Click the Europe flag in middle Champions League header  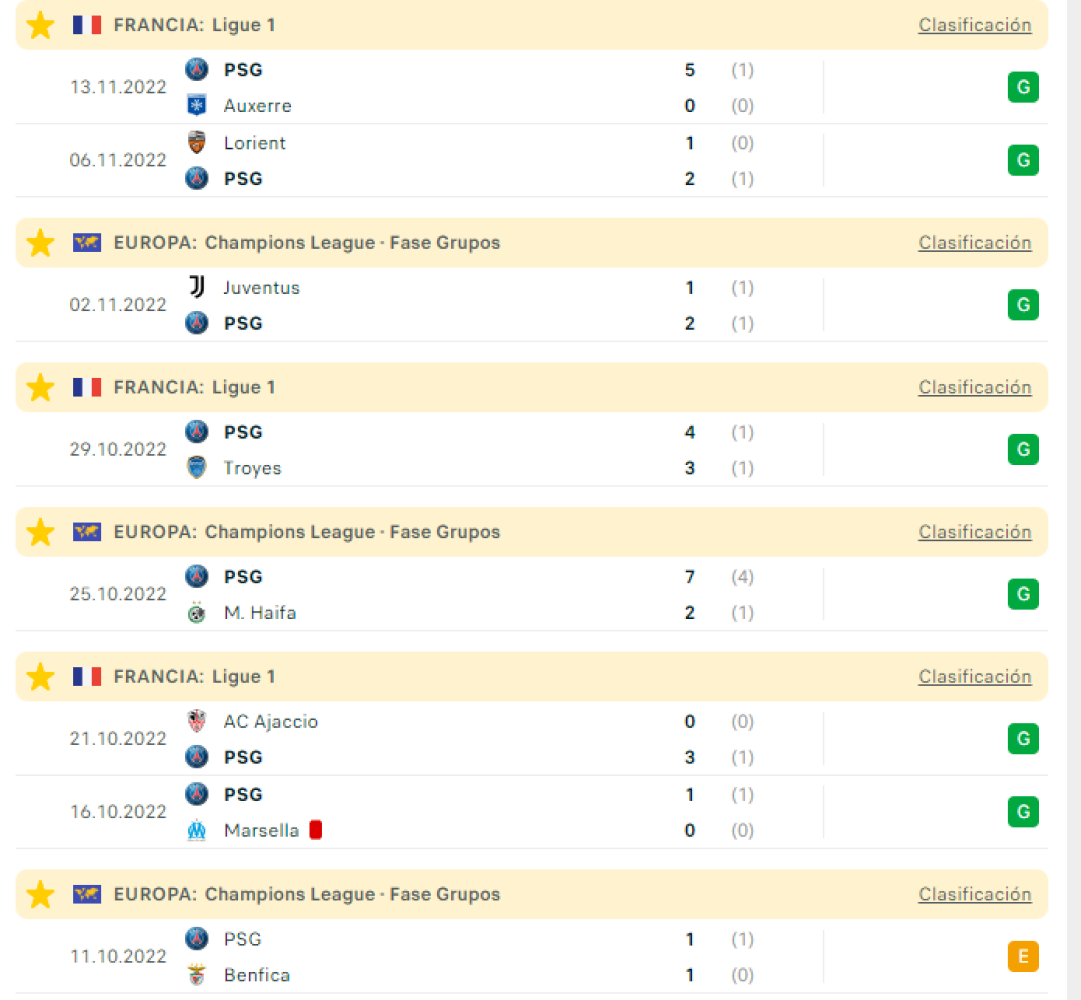coord(87,532)
